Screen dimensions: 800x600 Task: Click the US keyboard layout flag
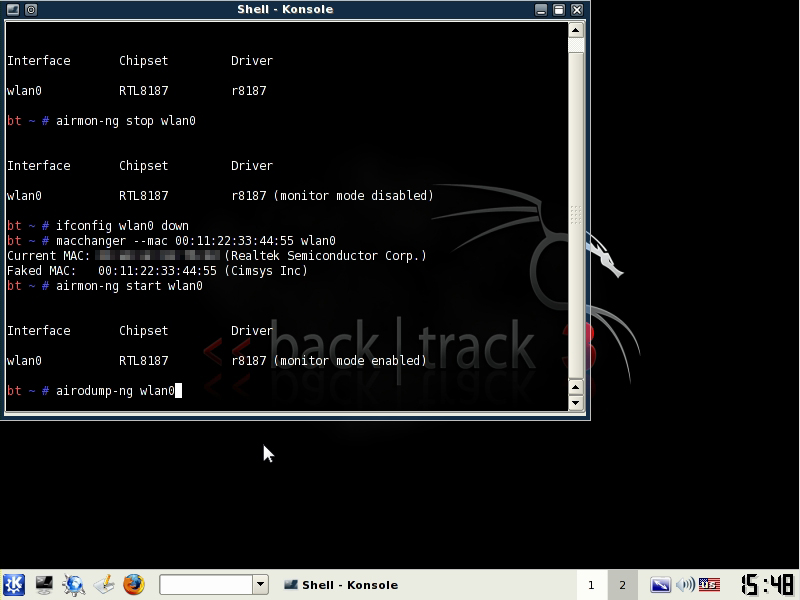(709, 585)
